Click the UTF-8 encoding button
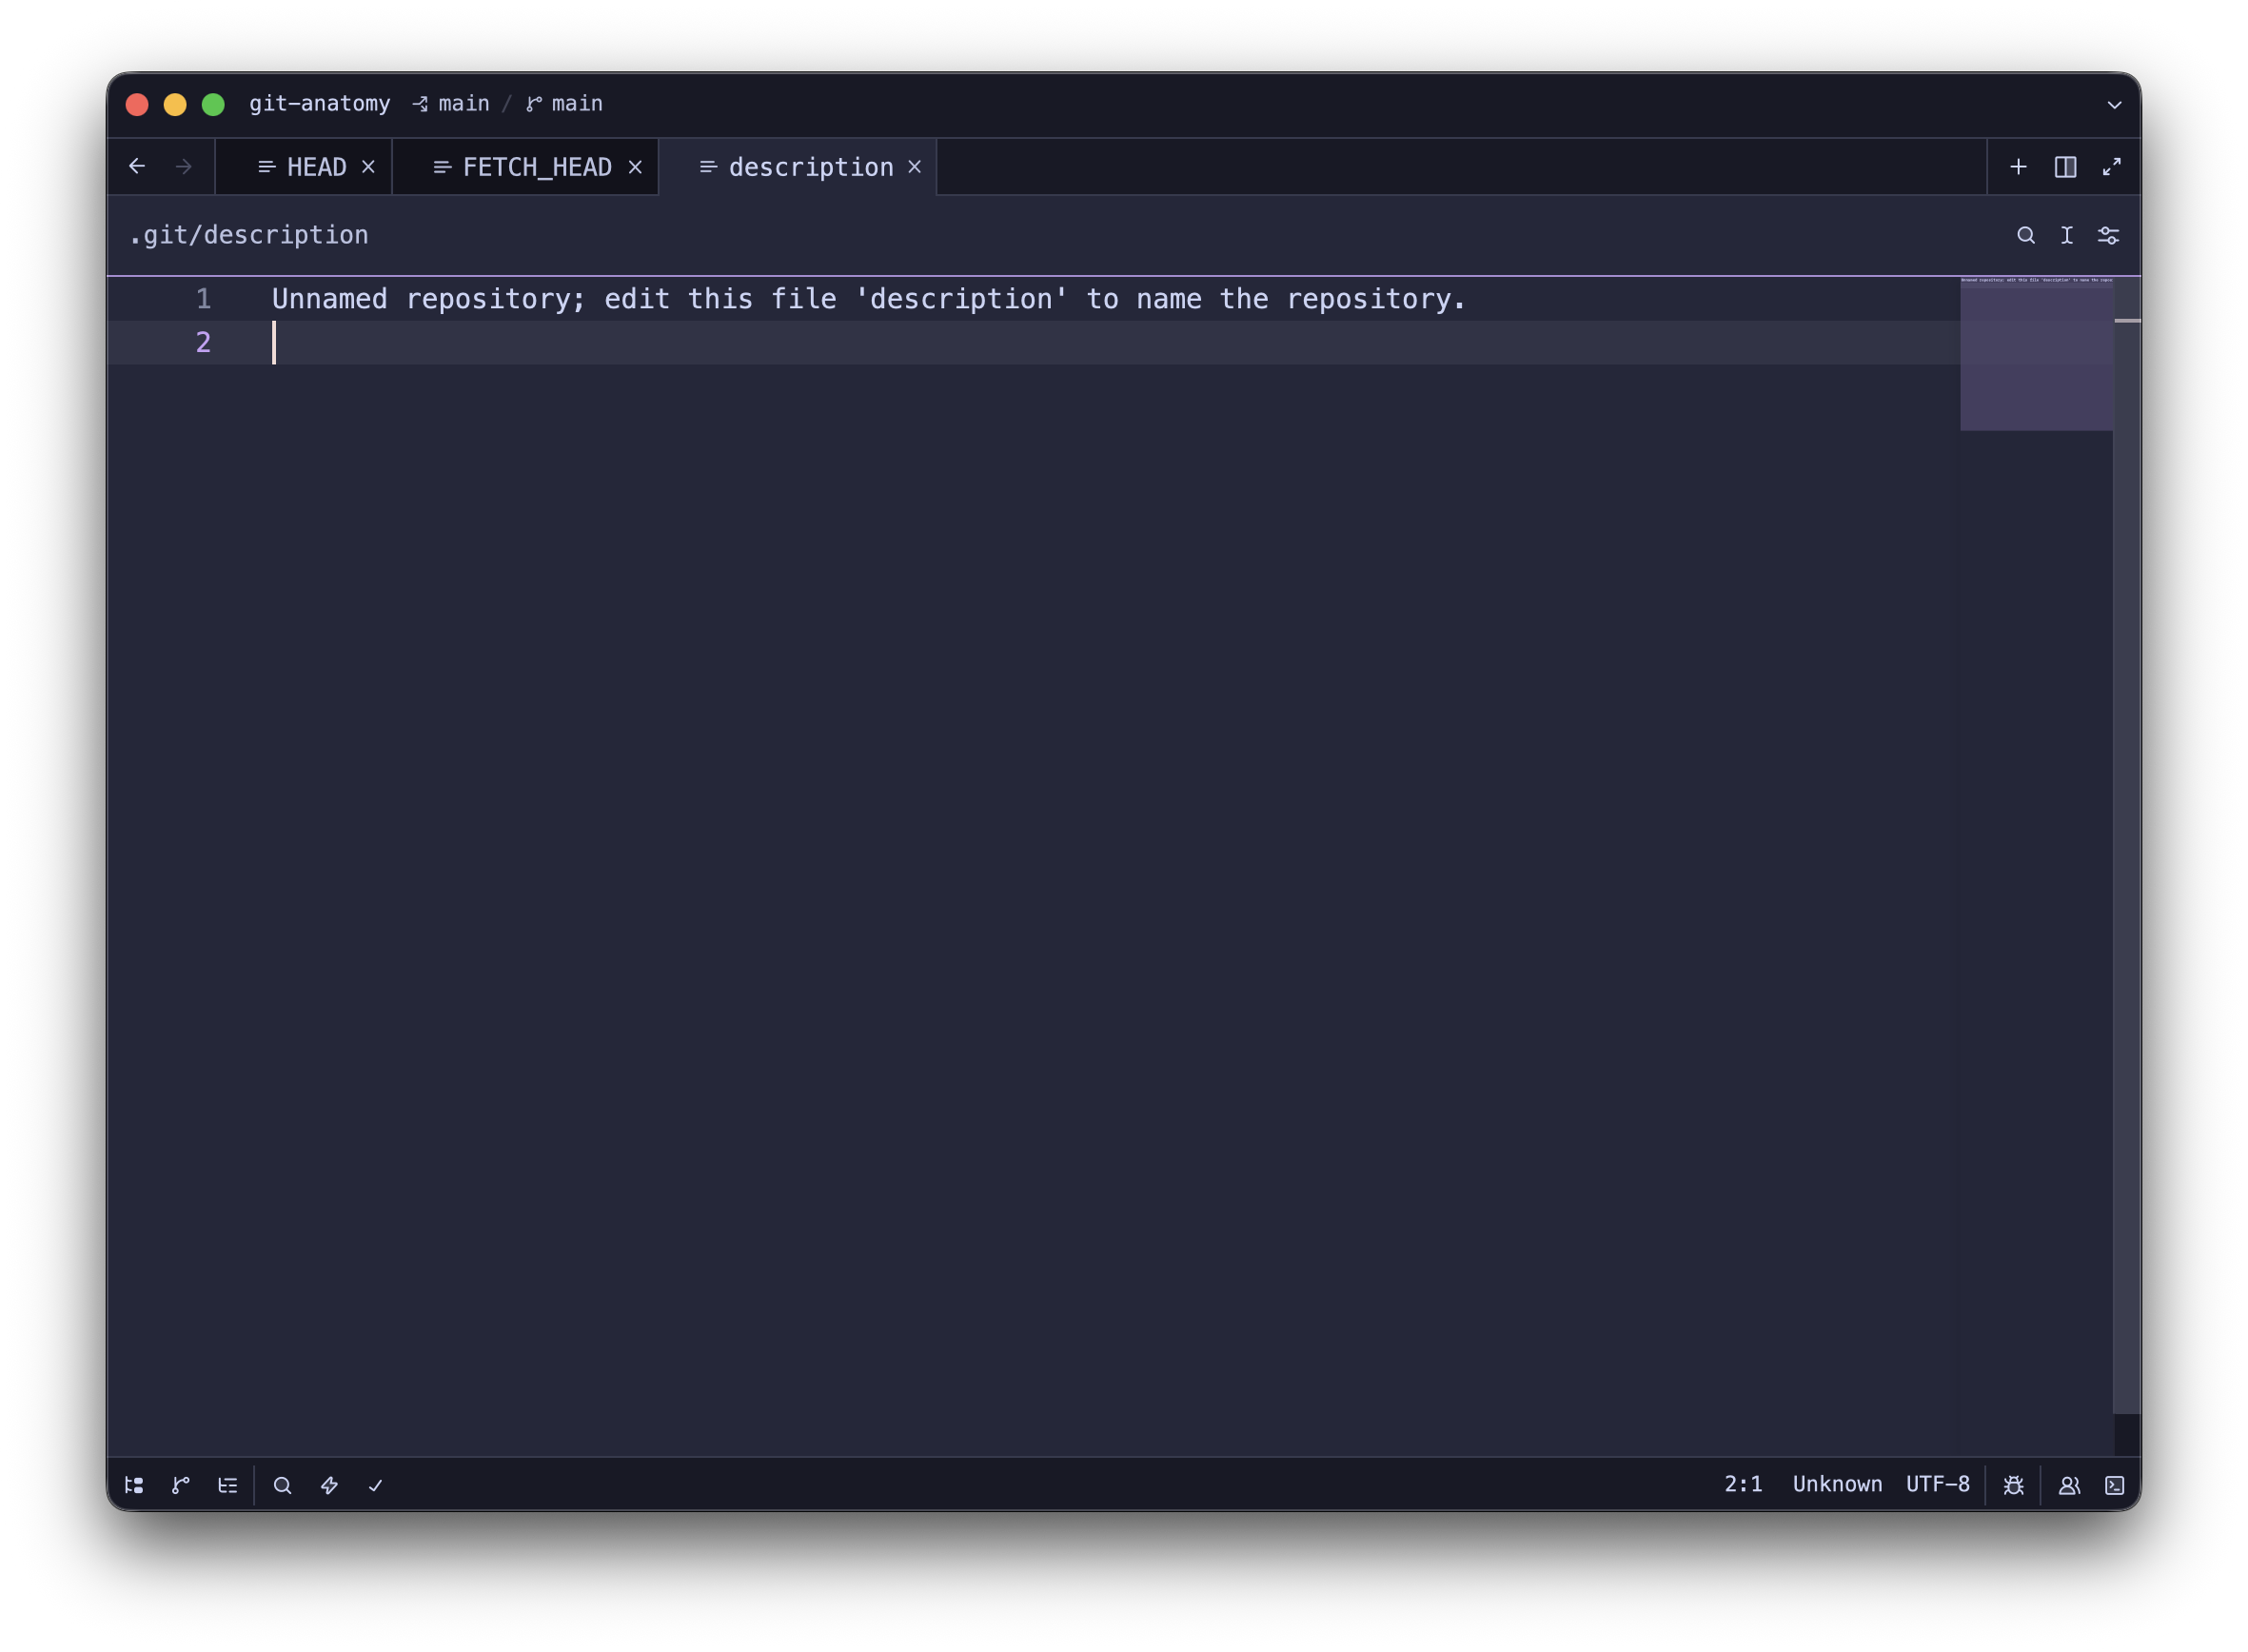 tap(1937, 1484)
